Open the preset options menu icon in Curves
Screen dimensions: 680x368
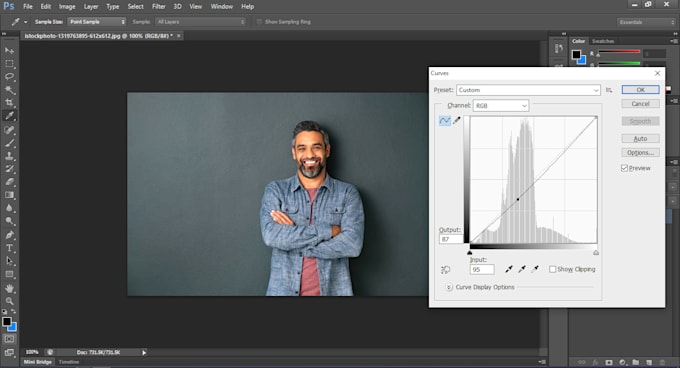pos(609,90)
